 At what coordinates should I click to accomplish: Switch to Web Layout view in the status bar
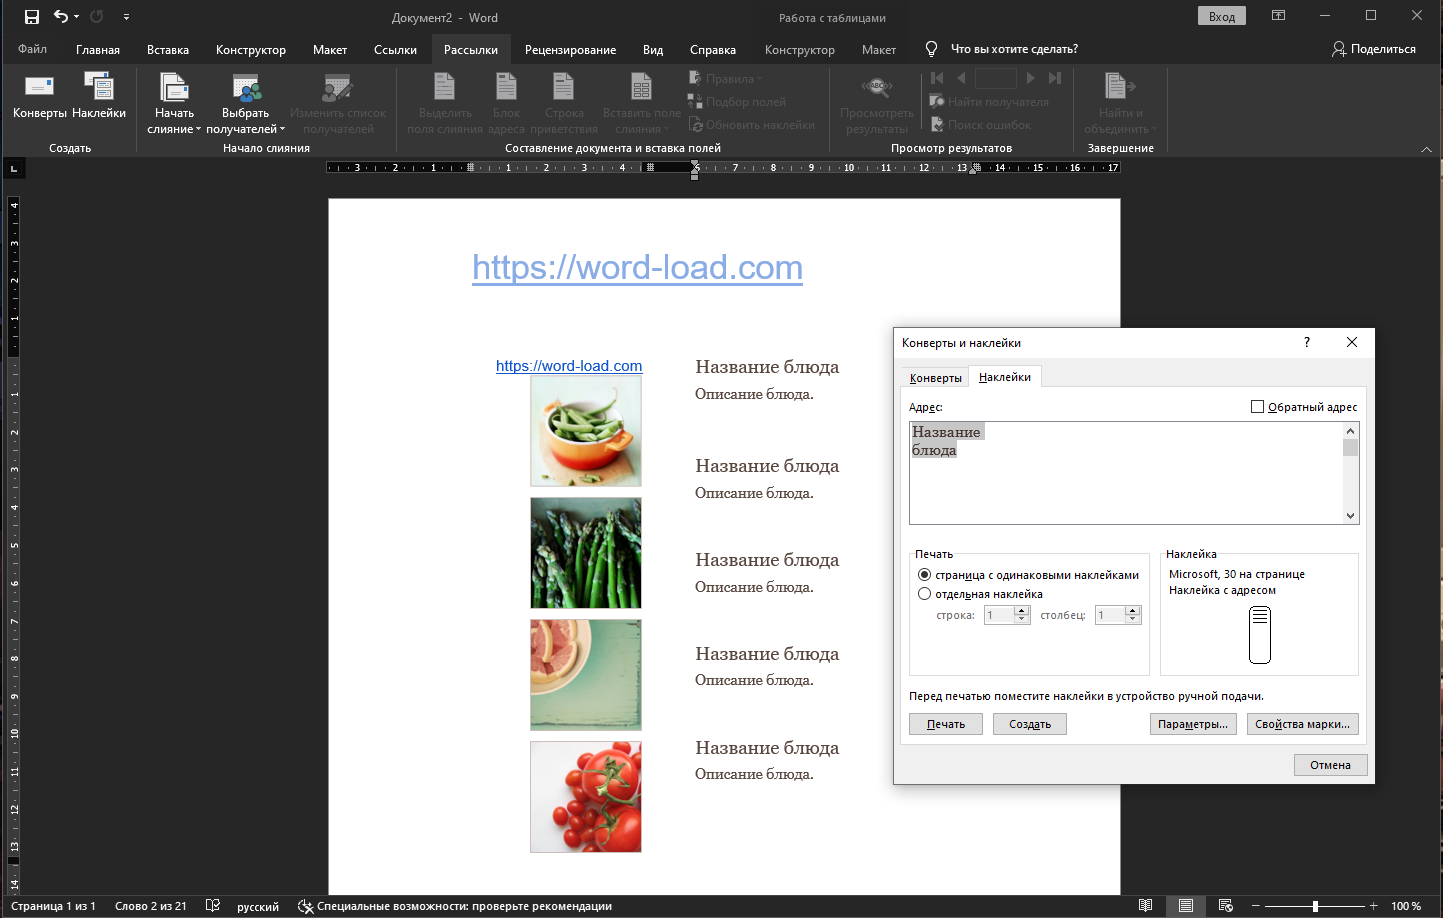click(x=1225, y=906)
